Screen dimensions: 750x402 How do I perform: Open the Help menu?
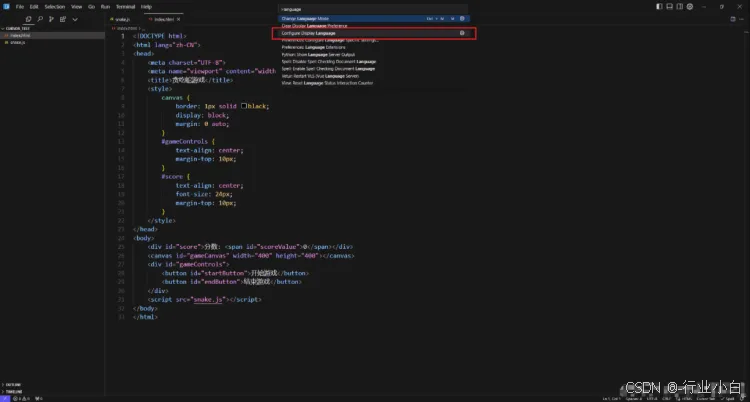pos(146,7)
